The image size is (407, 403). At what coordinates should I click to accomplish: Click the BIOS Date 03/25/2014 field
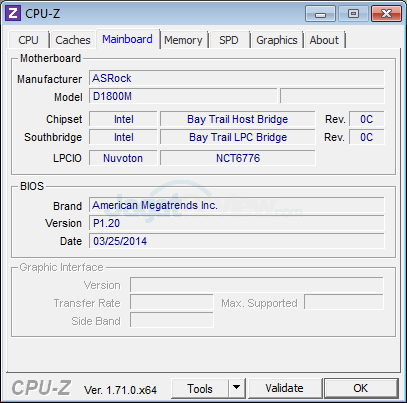tap(237, 241)
